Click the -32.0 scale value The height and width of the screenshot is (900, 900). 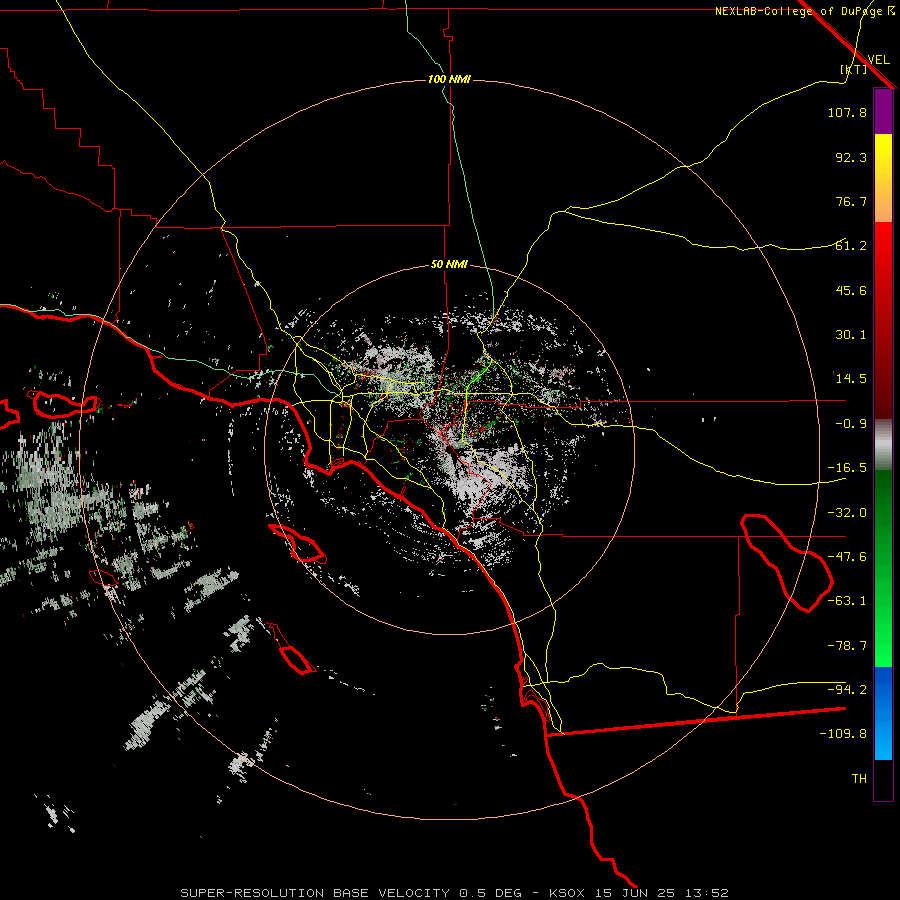coord(847,513)
